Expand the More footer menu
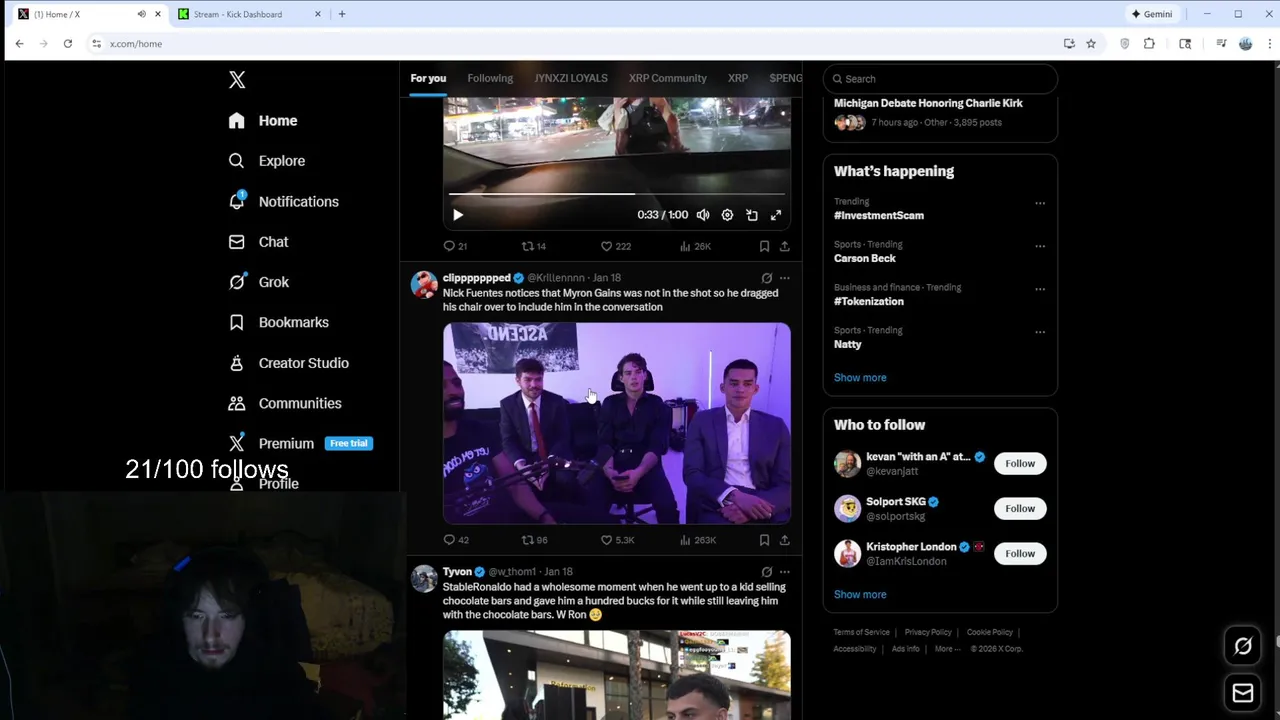1280x720 pixels. [946, 649]
